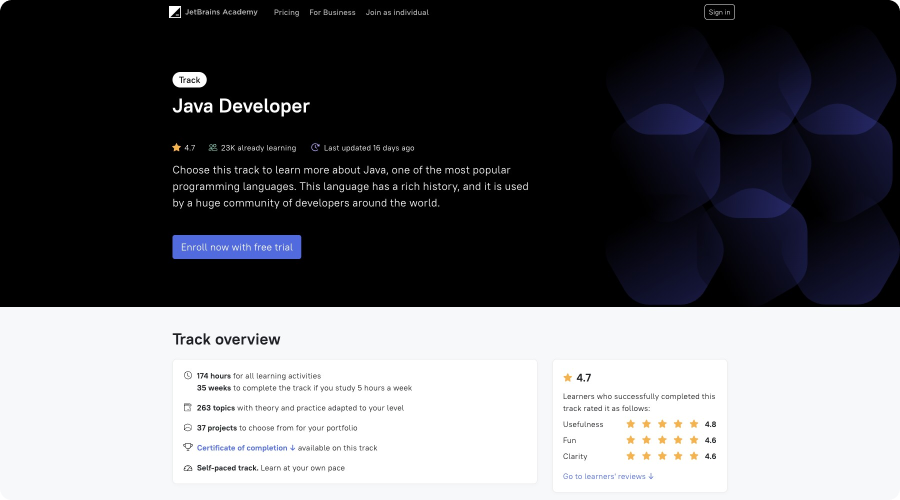This screenshot has width=900, height=500.
Task: Click the '37 projects' text
Action: point(217,428)
